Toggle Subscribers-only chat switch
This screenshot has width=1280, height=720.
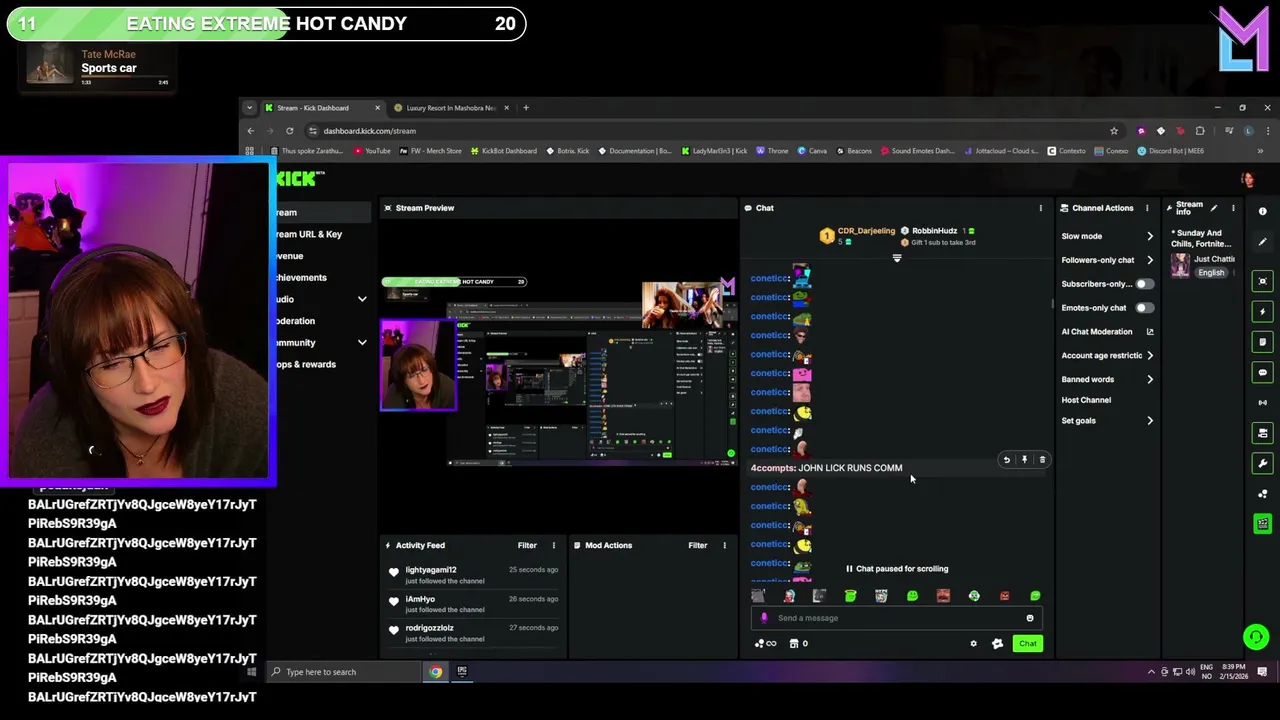(x=1143, y=284)
